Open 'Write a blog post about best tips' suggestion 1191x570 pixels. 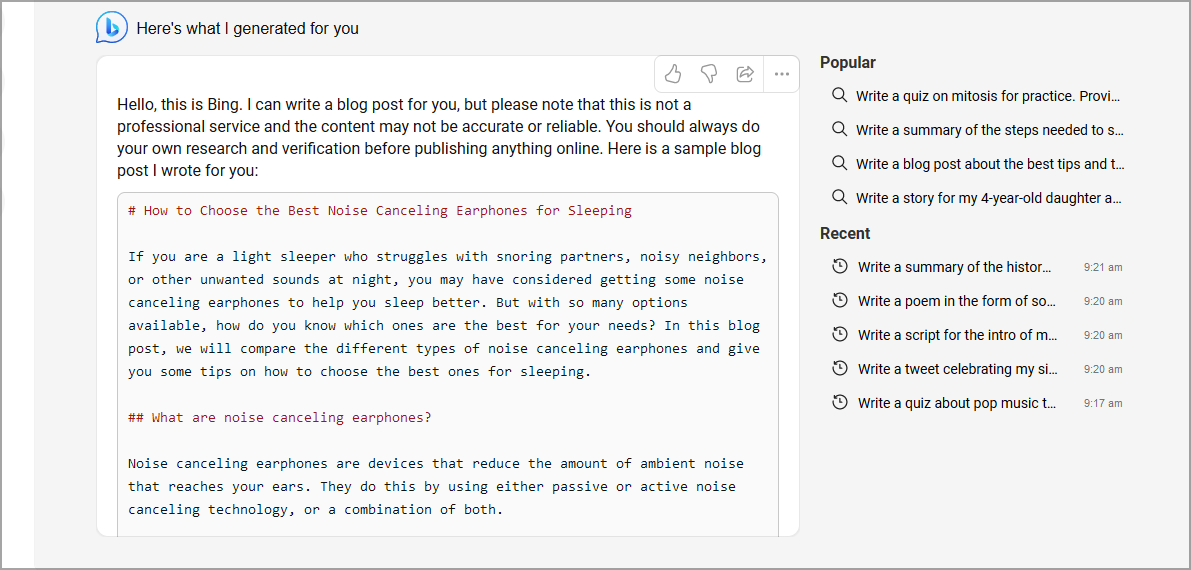pyautogui.click(x=989, y=164)
